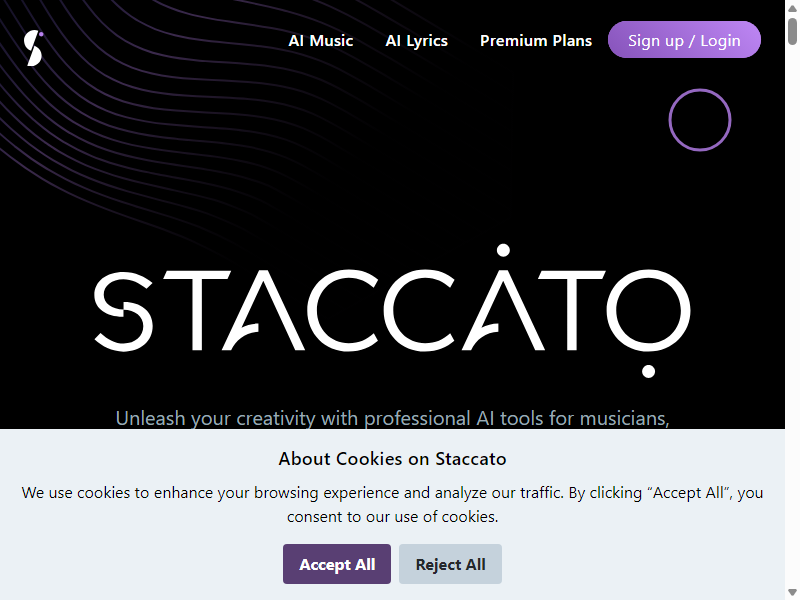Viewport: 800px width, 600px height.
Task: Click the dot below the wordmark's O
Action: pos(648,371)
